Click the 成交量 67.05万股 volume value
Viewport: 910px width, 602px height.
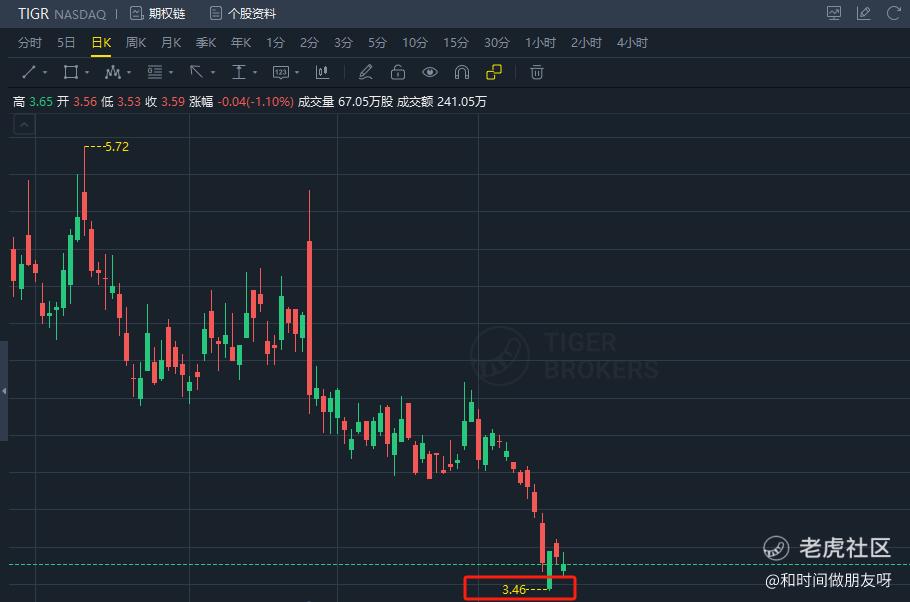tap(345, 102)
